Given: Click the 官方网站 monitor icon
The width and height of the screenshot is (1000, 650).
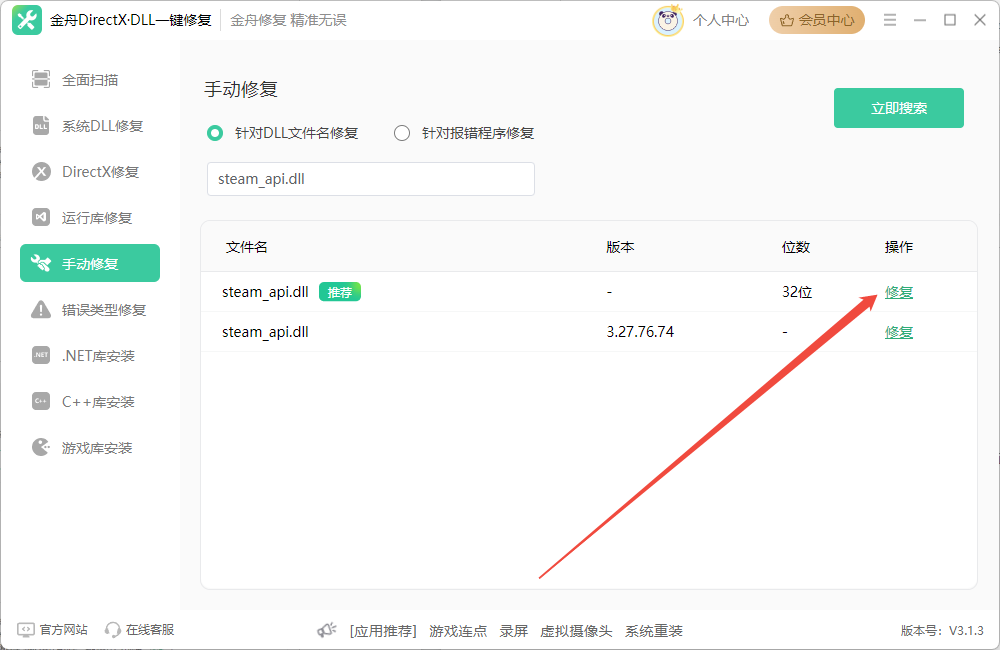Looking at the screenshot, I should (x=26, y=630).
